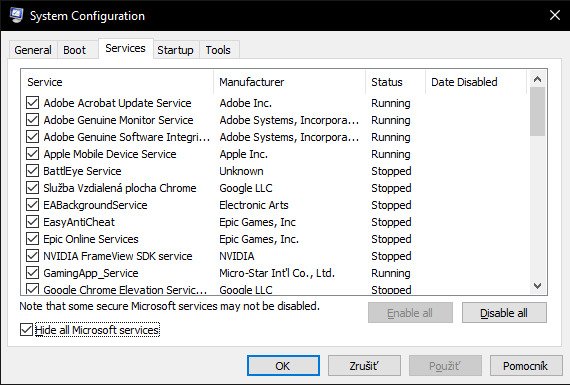The height and width of the screenshot is (385, 570).
Task: Toggle the BattlEye Service checkbox
Action: click(x=32, y=171)
